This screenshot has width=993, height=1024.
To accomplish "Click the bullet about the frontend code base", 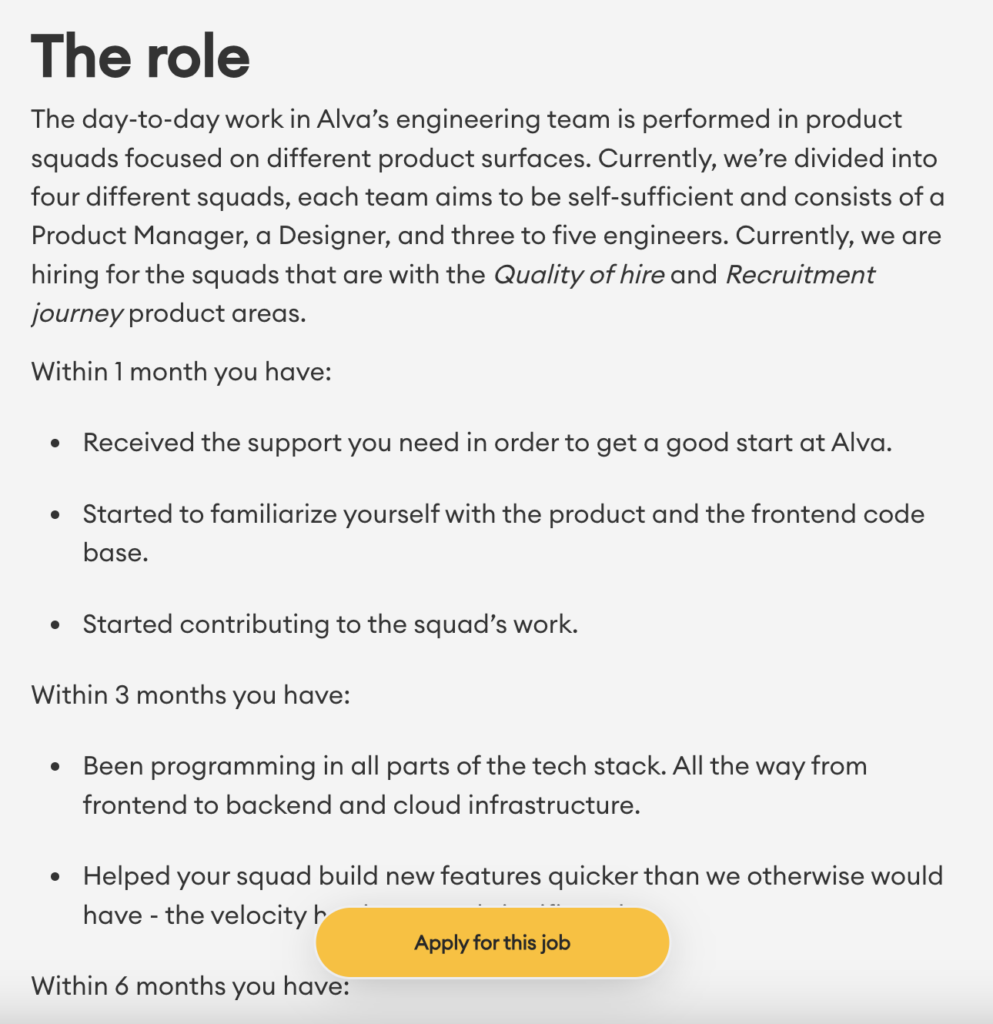I will 502,514.
